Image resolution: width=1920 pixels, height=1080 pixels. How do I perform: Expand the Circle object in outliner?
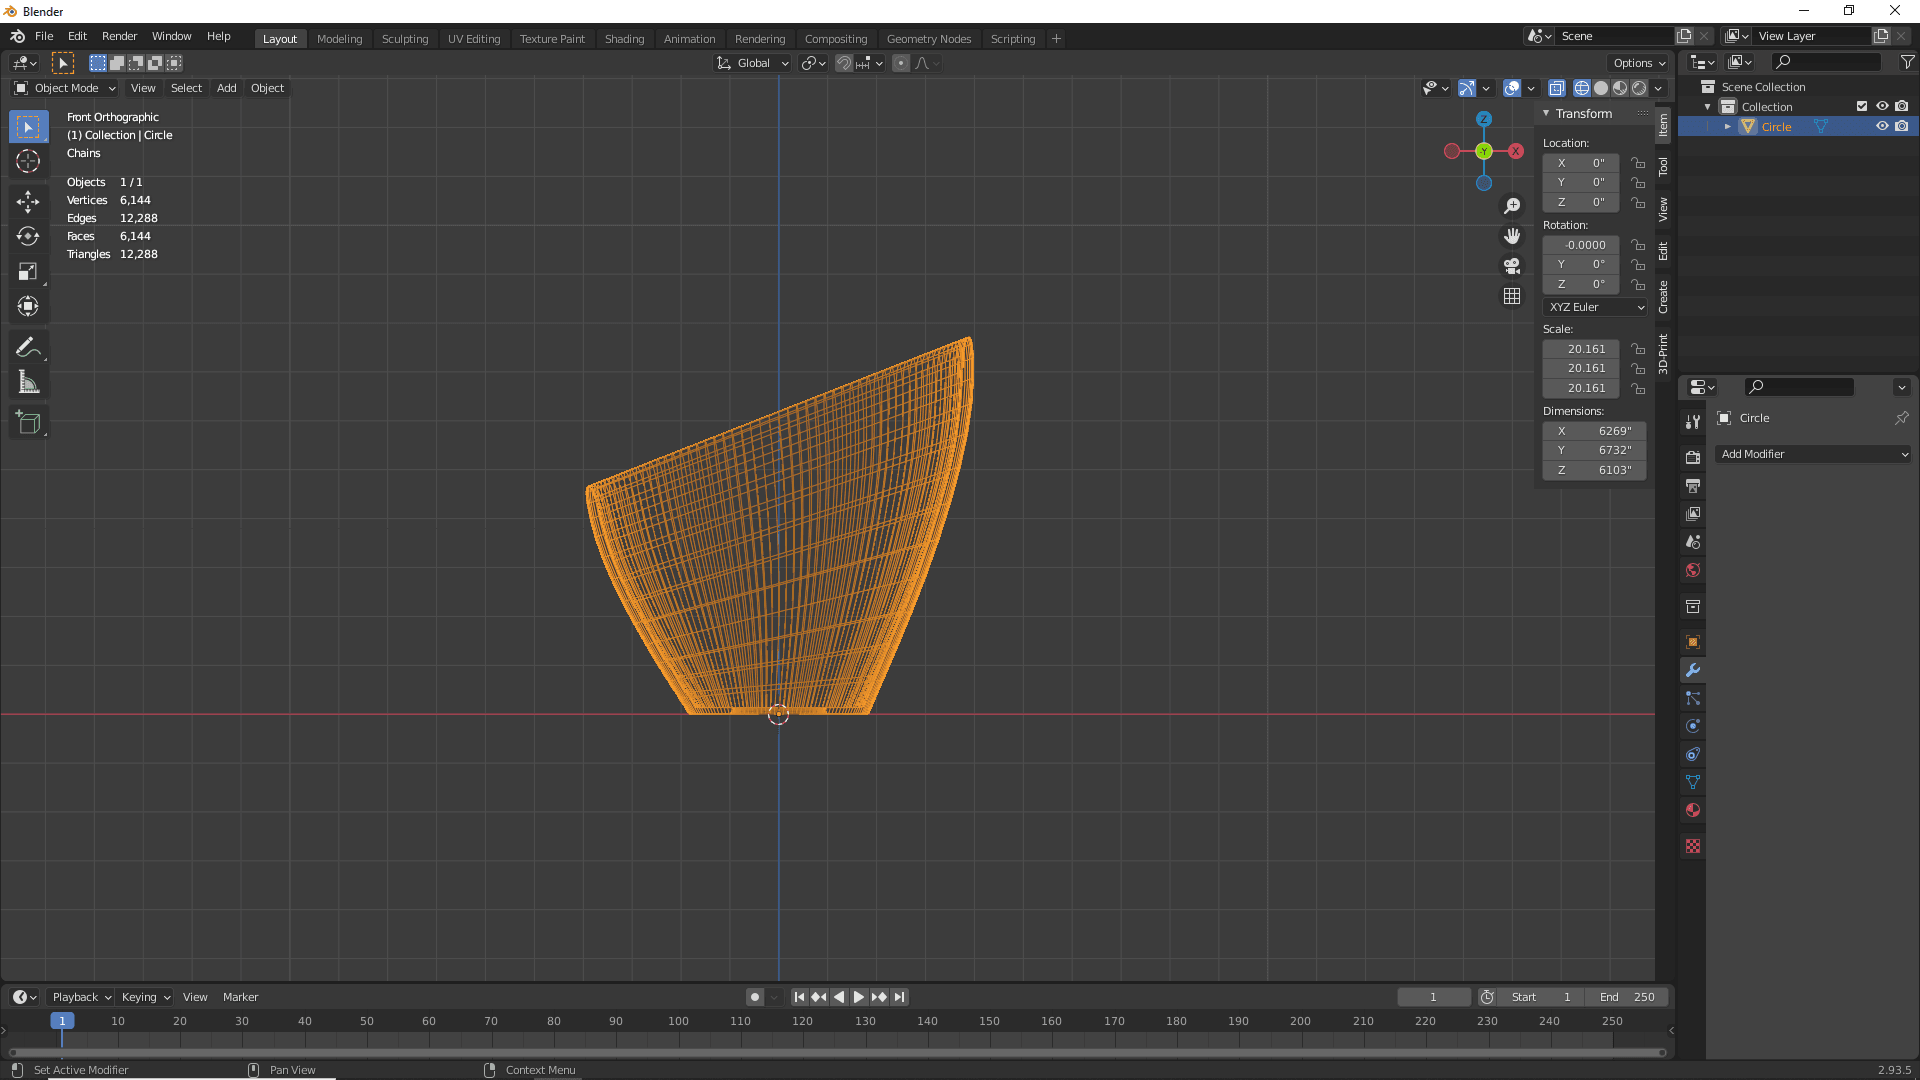coord(1727,127)
